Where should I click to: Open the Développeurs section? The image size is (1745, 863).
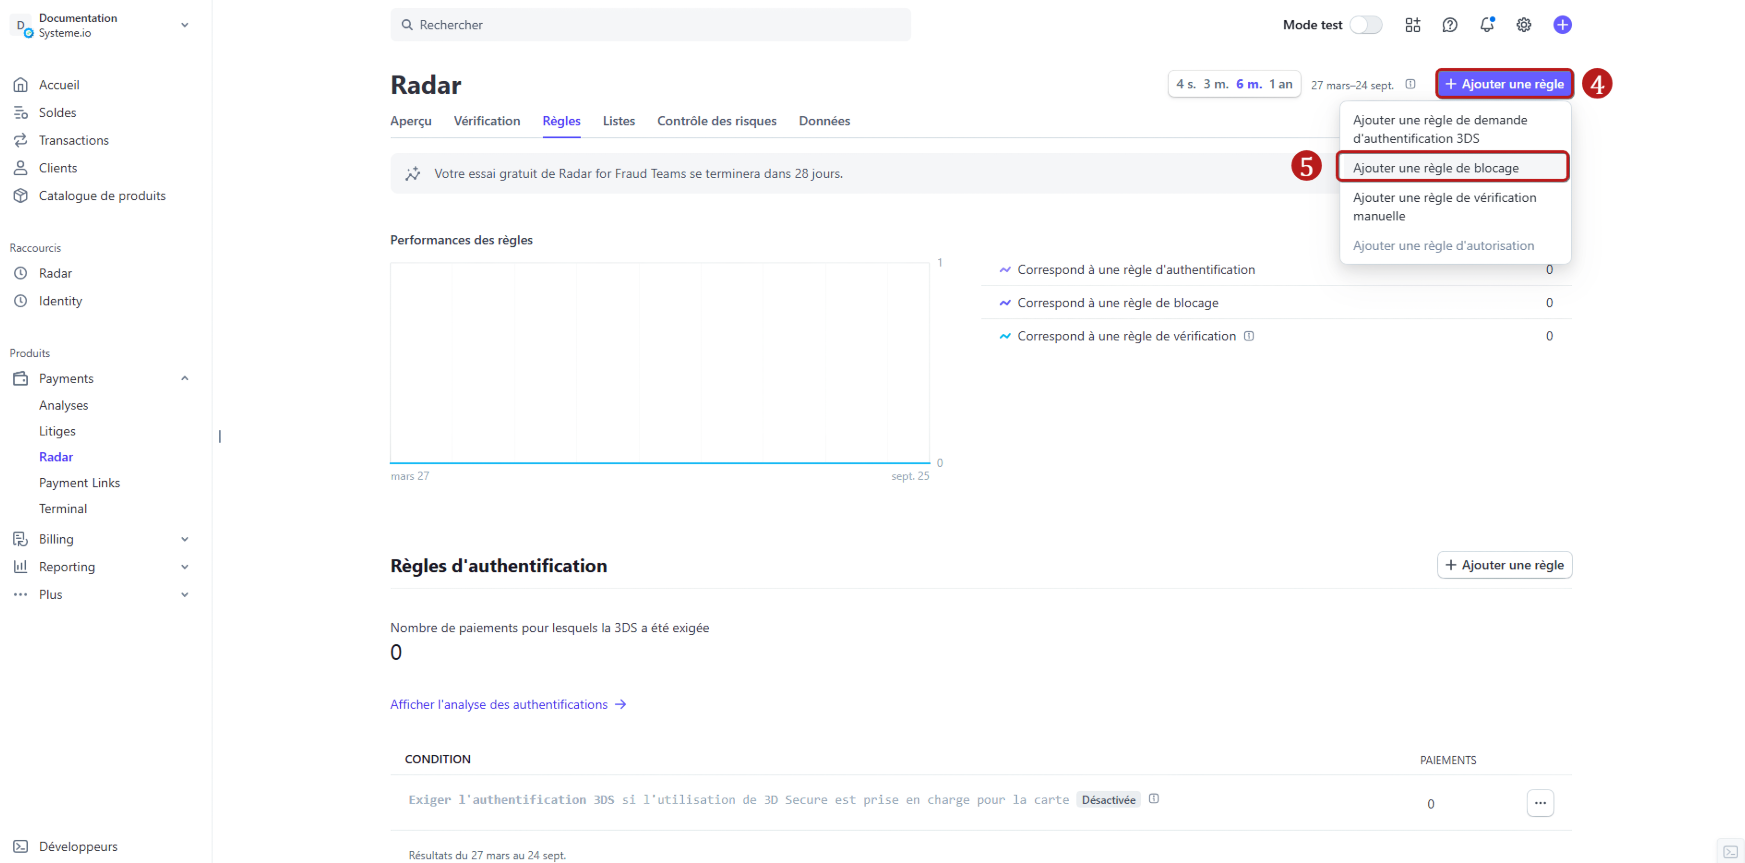click(x=78, y=846)
